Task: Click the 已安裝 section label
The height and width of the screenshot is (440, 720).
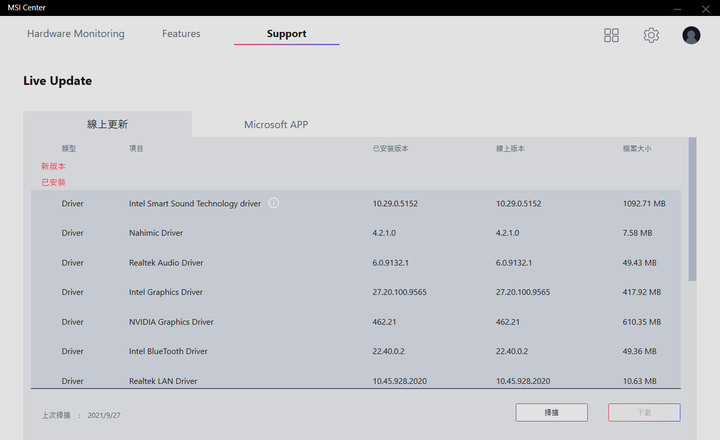Action: click(53, 182)
